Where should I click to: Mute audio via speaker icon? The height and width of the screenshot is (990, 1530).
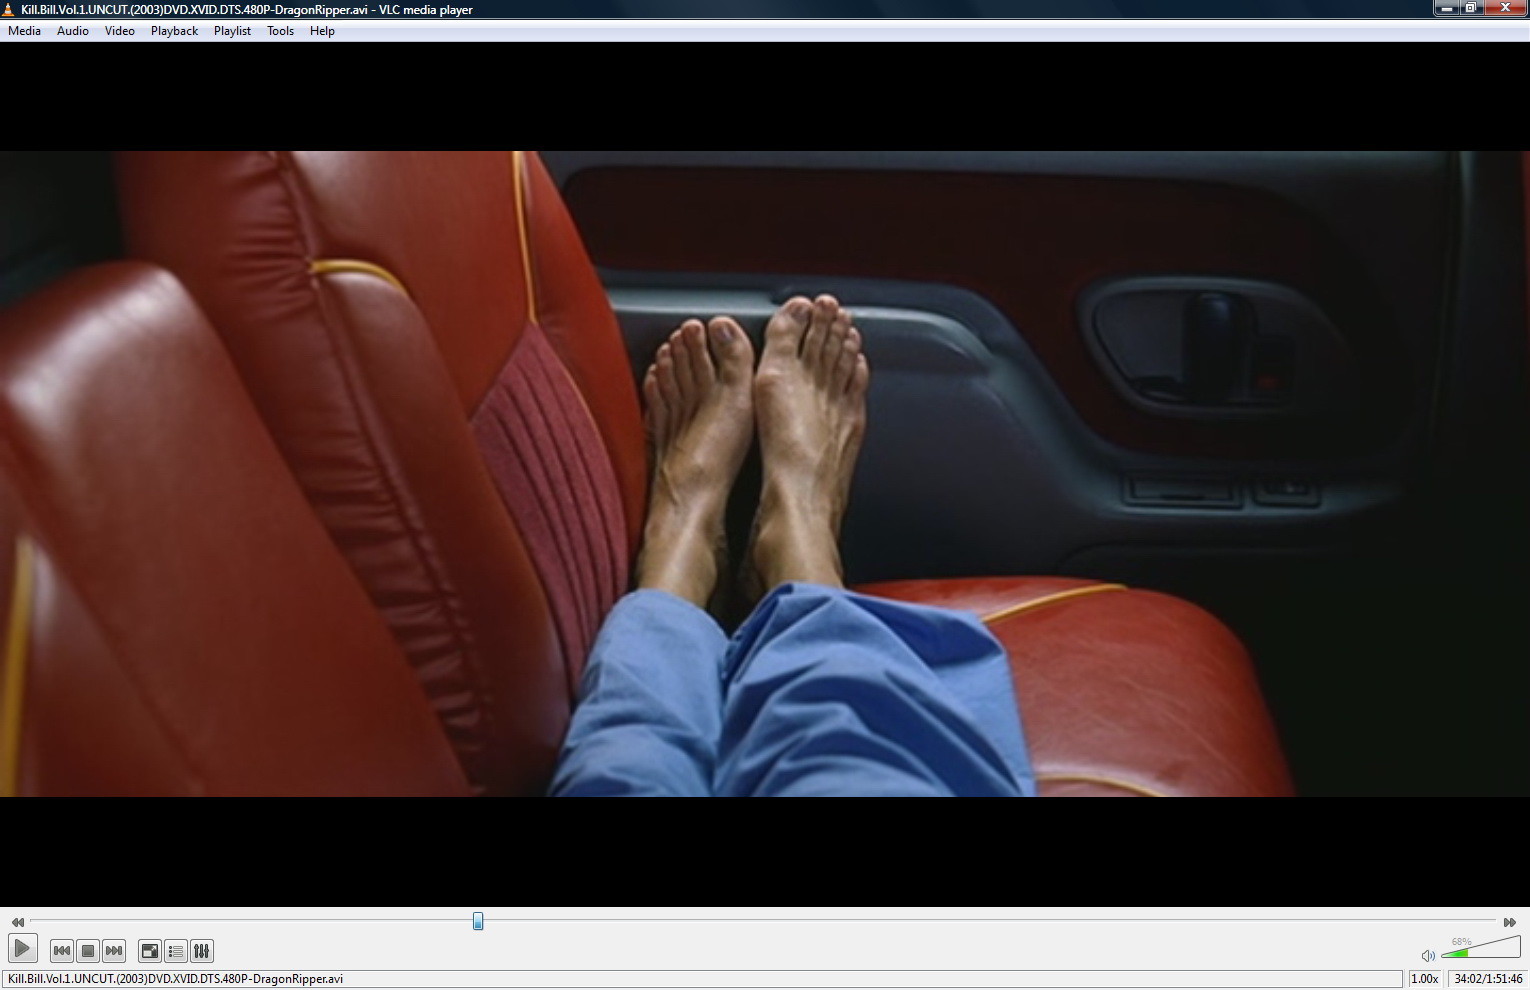(x=1428, y=955)
